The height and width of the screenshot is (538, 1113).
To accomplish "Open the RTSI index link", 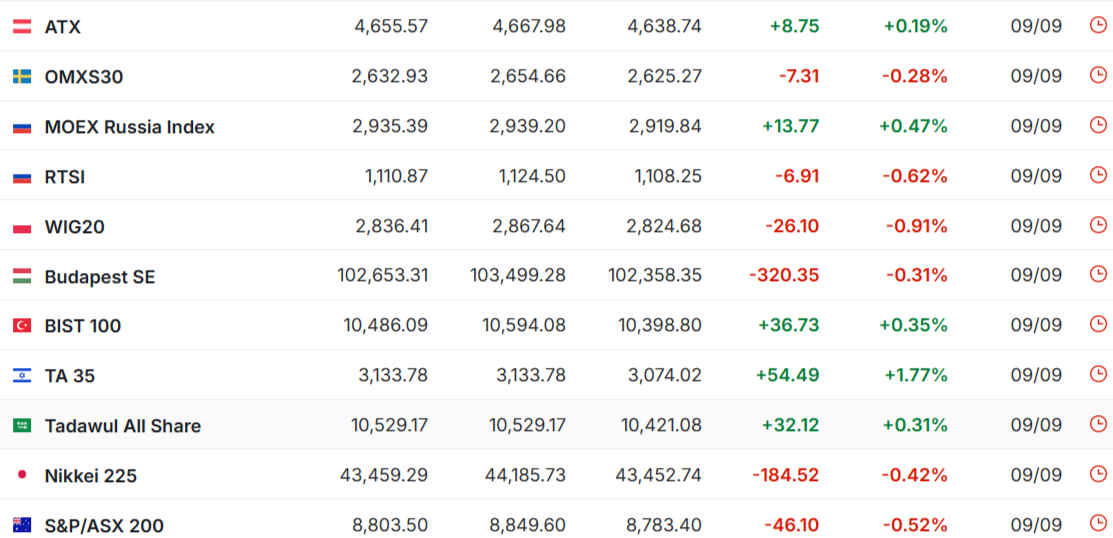I will (65, 177).
